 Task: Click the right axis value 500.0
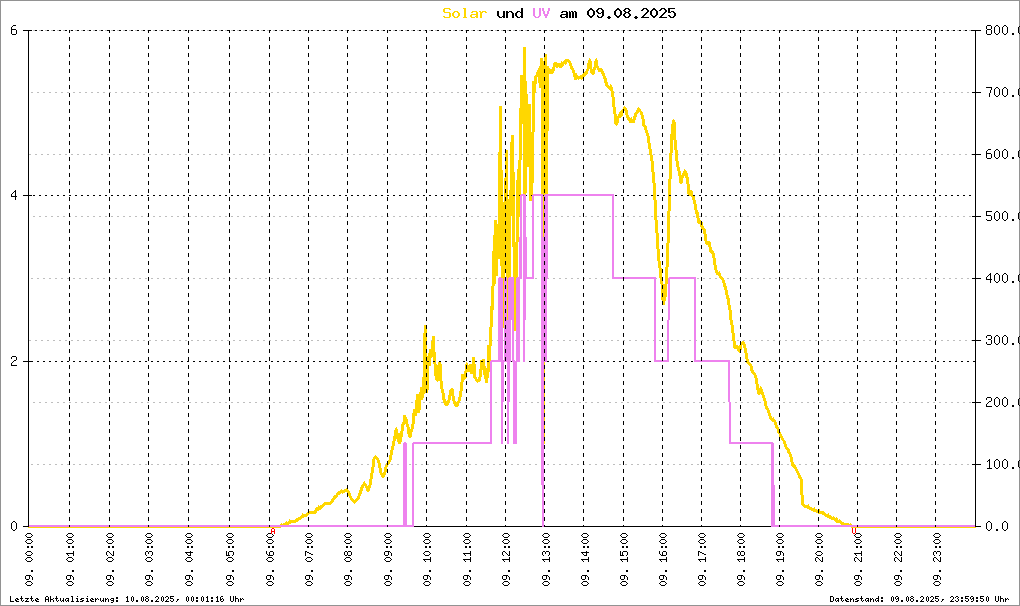click(x=1002, y=217)
